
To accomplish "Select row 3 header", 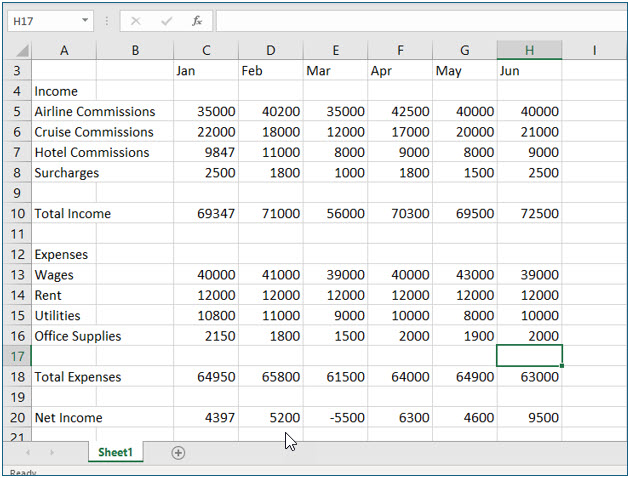I will pos(17,71).
